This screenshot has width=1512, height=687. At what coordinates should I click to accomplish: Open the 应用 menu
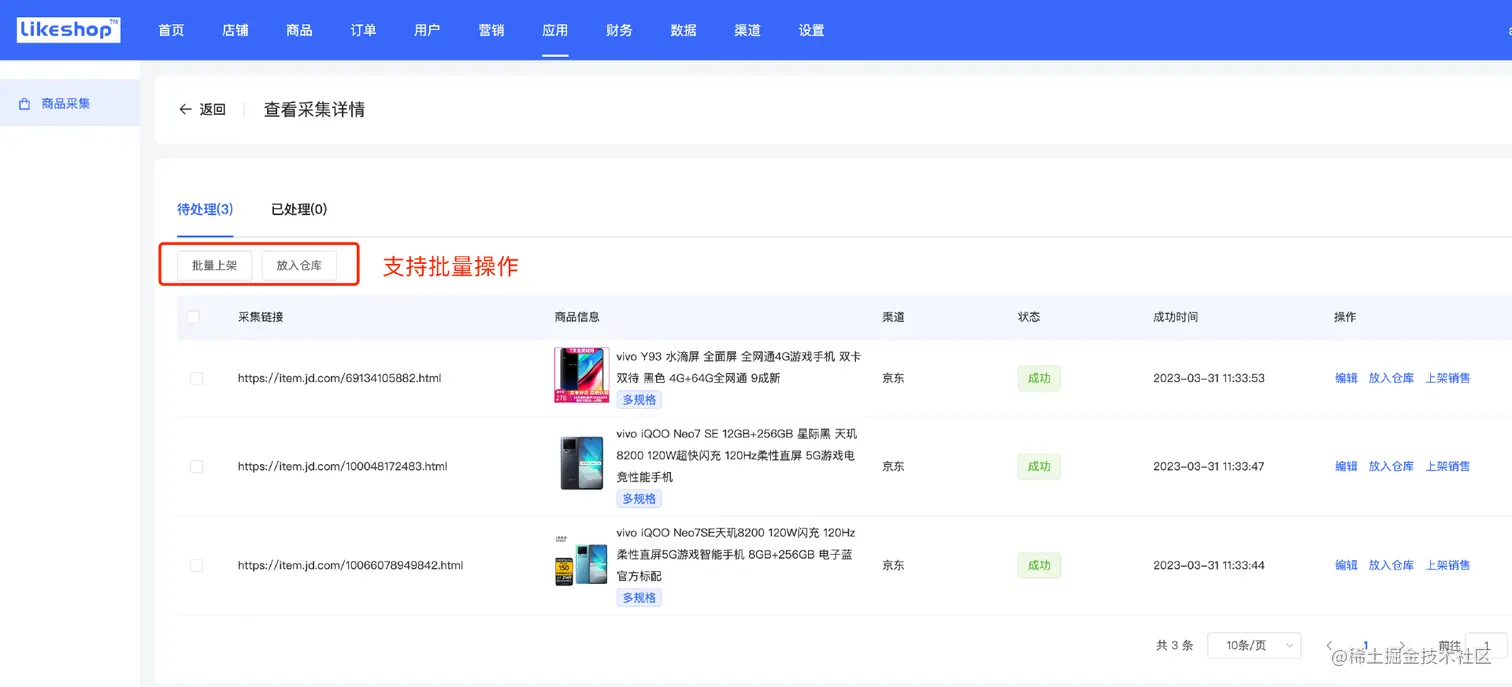click(x=555, y=30)
